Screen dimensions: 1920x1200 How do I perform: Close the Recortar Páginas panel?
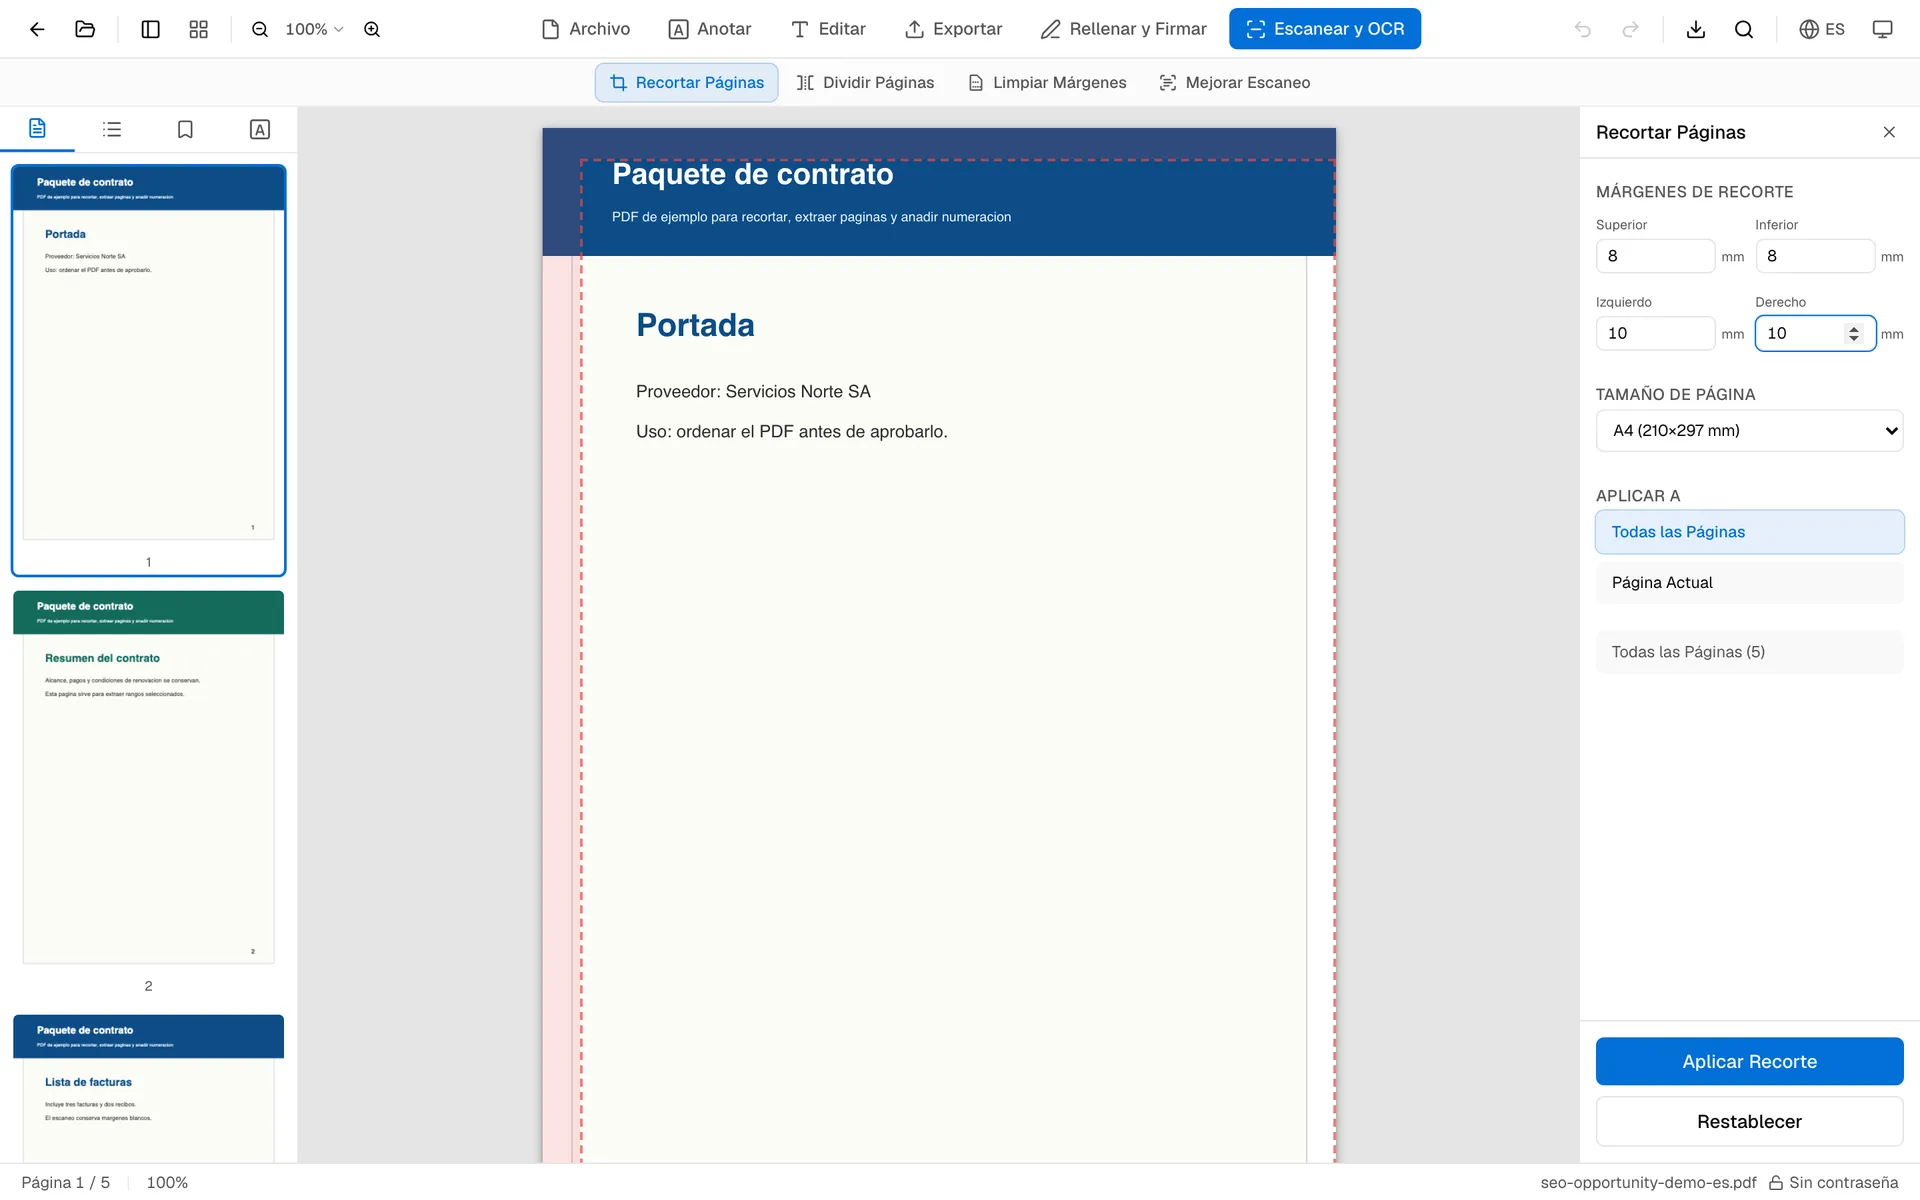(1889, 132)
